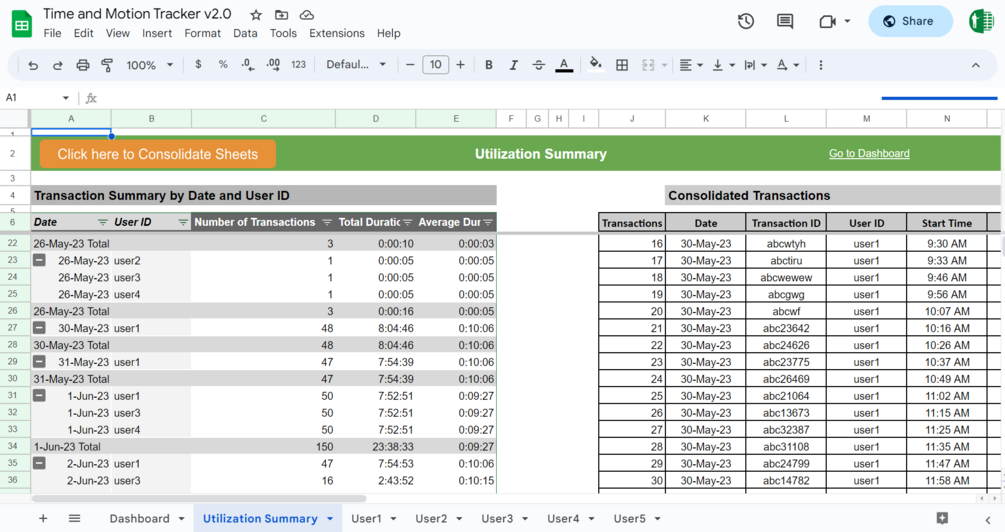Screen dimensions: 1005x532
Task: Open version history clock icon
Action: 745,21
